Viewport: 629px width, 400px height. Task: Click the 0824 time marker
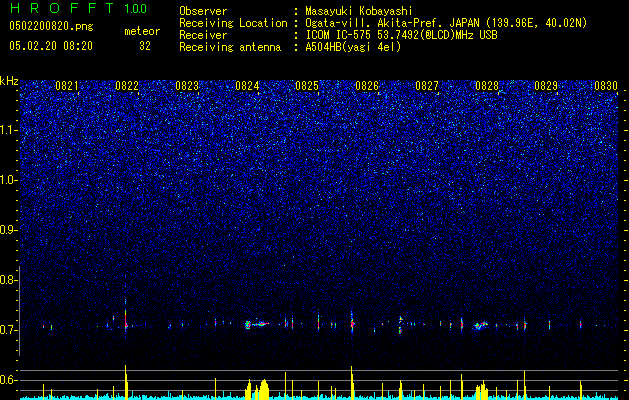247,86
